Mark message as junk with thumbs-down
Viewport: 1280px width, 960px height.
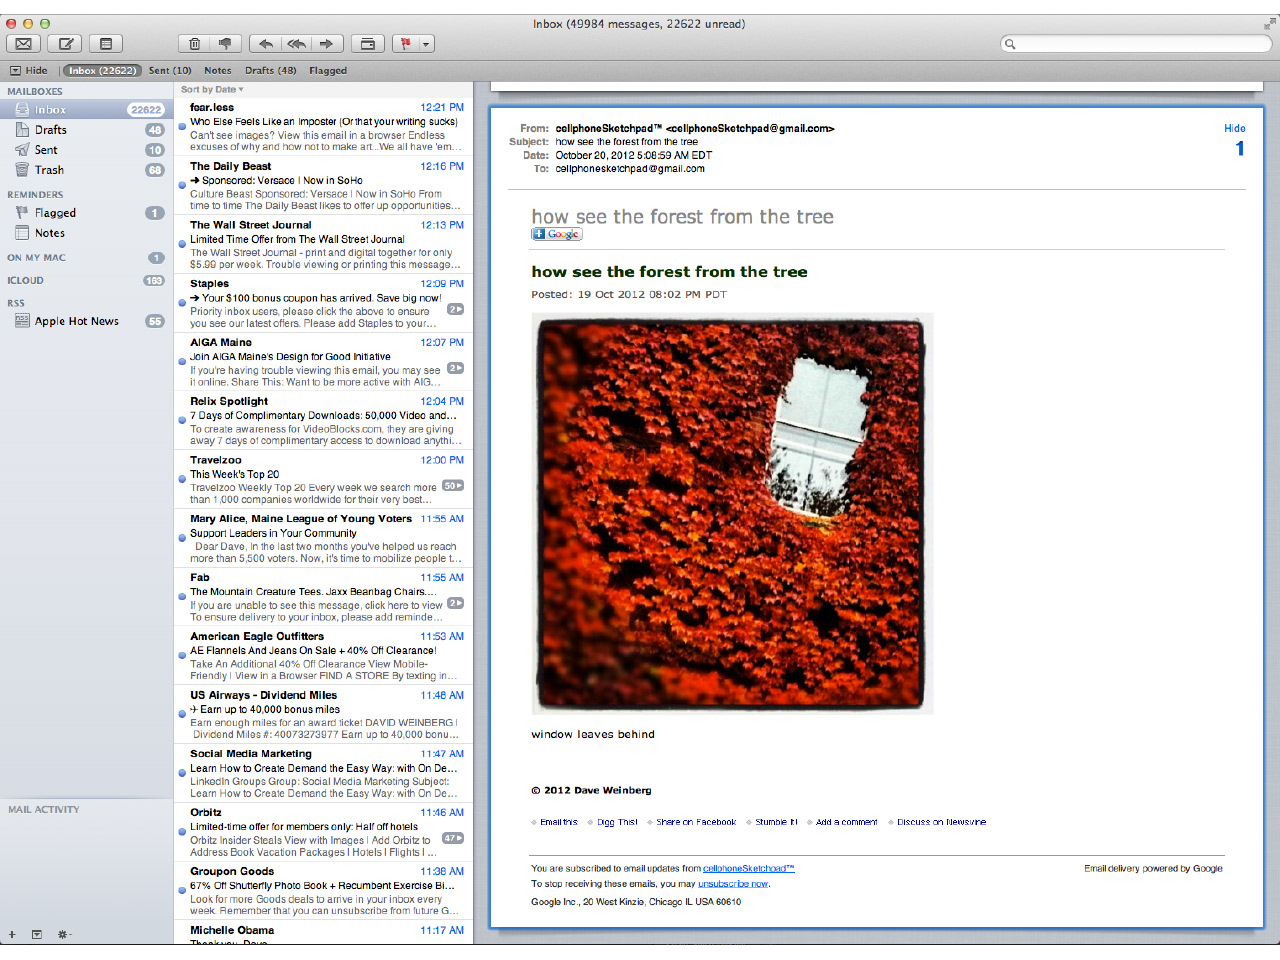point(225,43)
